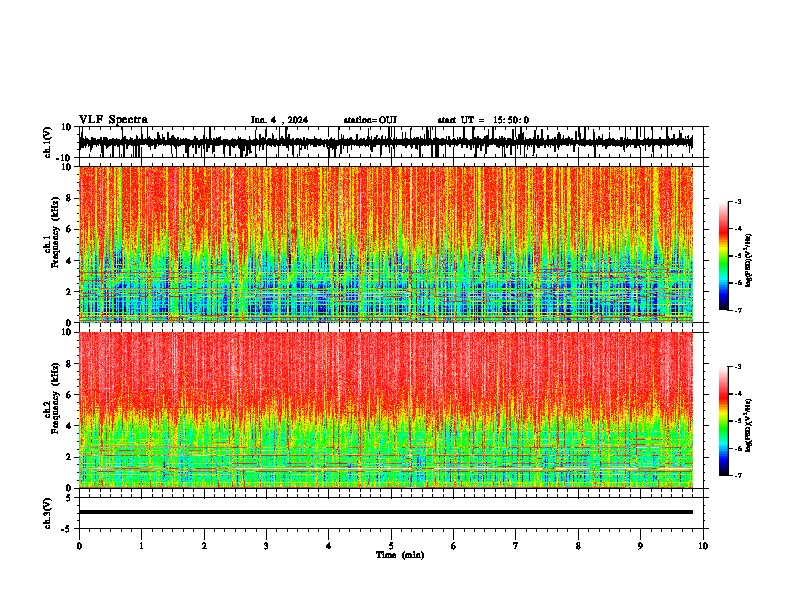
Task: Click the '4' kHz tick on ch.1 spectrogram
Action: click(x=69, y=261)
